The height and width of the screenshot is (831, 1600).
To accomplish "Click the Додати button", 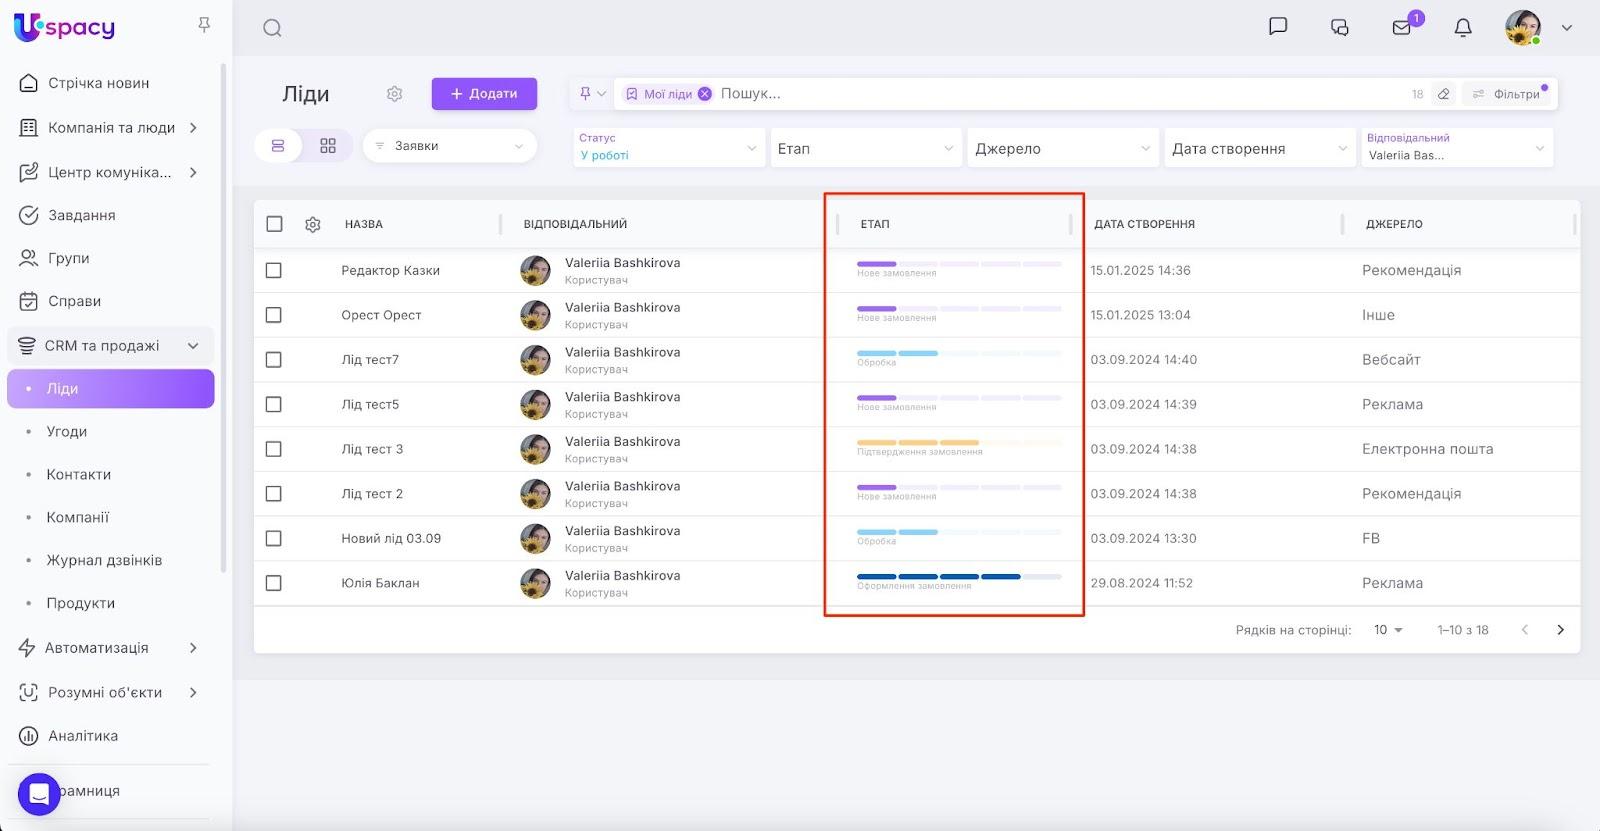I will (x=484, y=94).
